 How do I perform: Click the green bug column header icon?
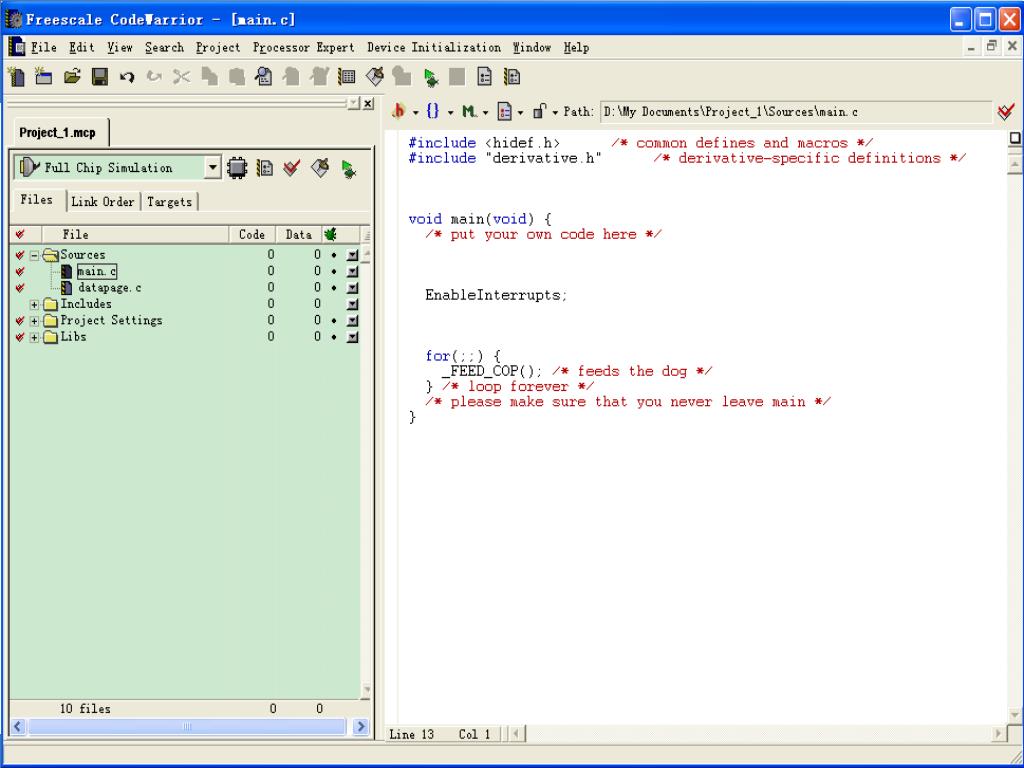pos(330,234)
